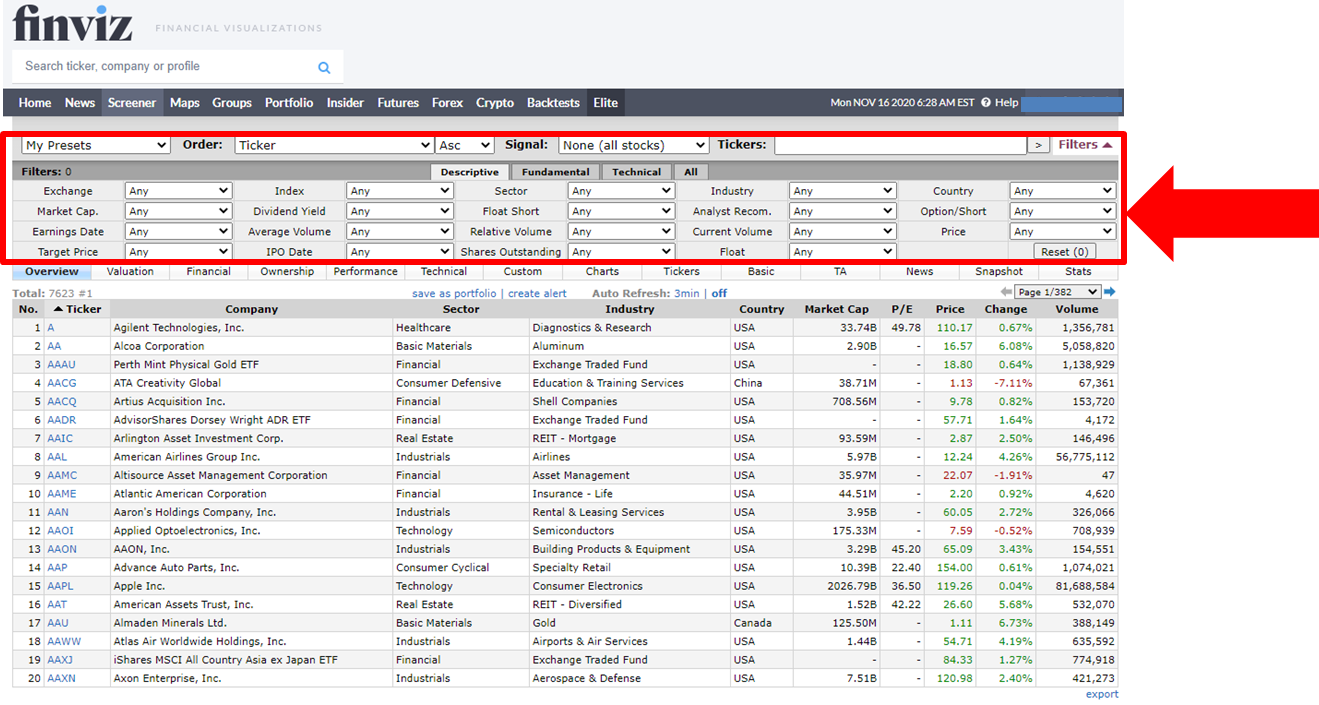This screenshot has width=1319, height=705.
Task: Switch to the Snapshot view tab
Action: tap(999, 271)
